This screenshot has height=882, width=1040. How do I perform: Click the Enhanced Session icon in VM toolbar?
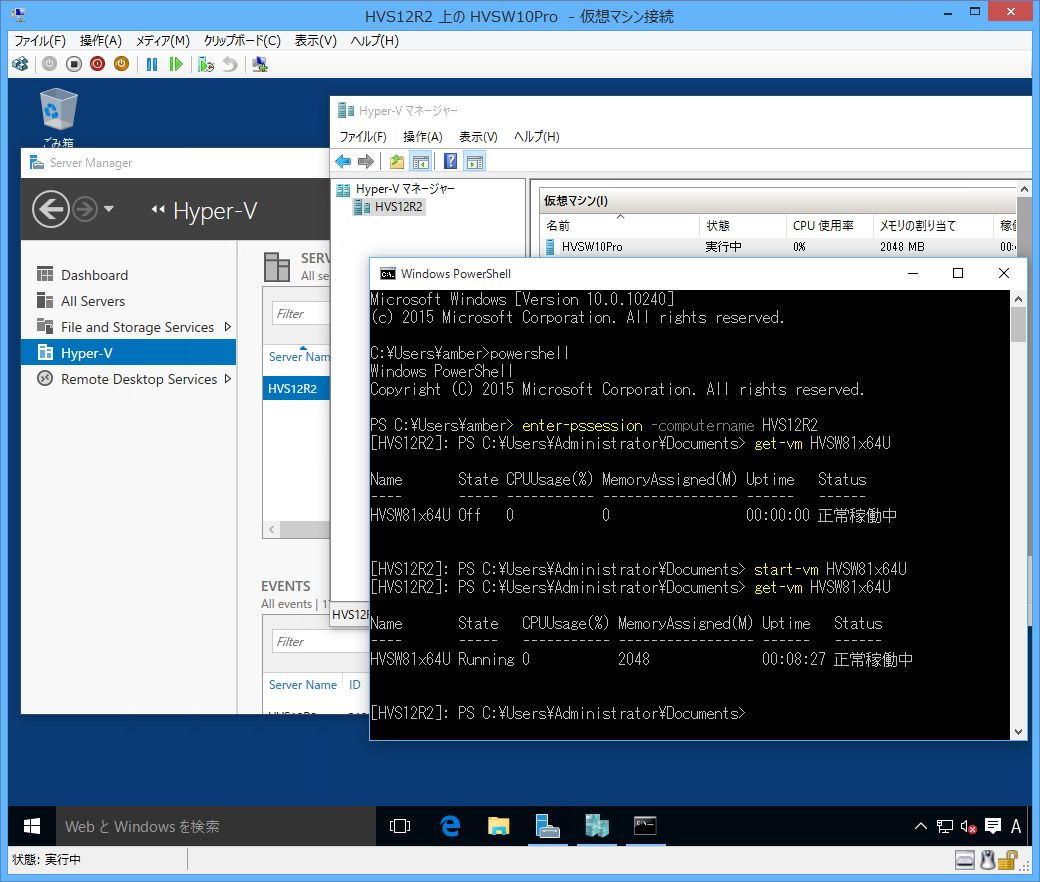point(260,64)
